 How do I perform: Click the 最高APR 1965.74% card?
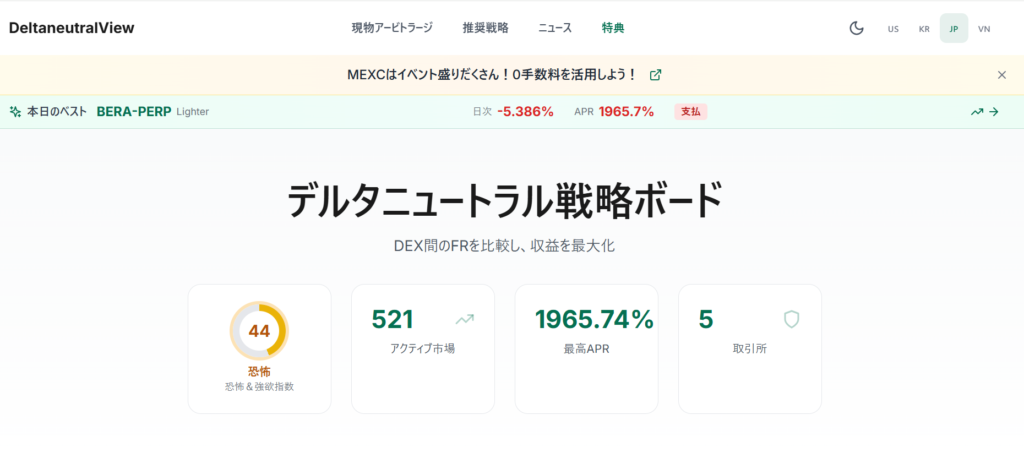[586, 348]
